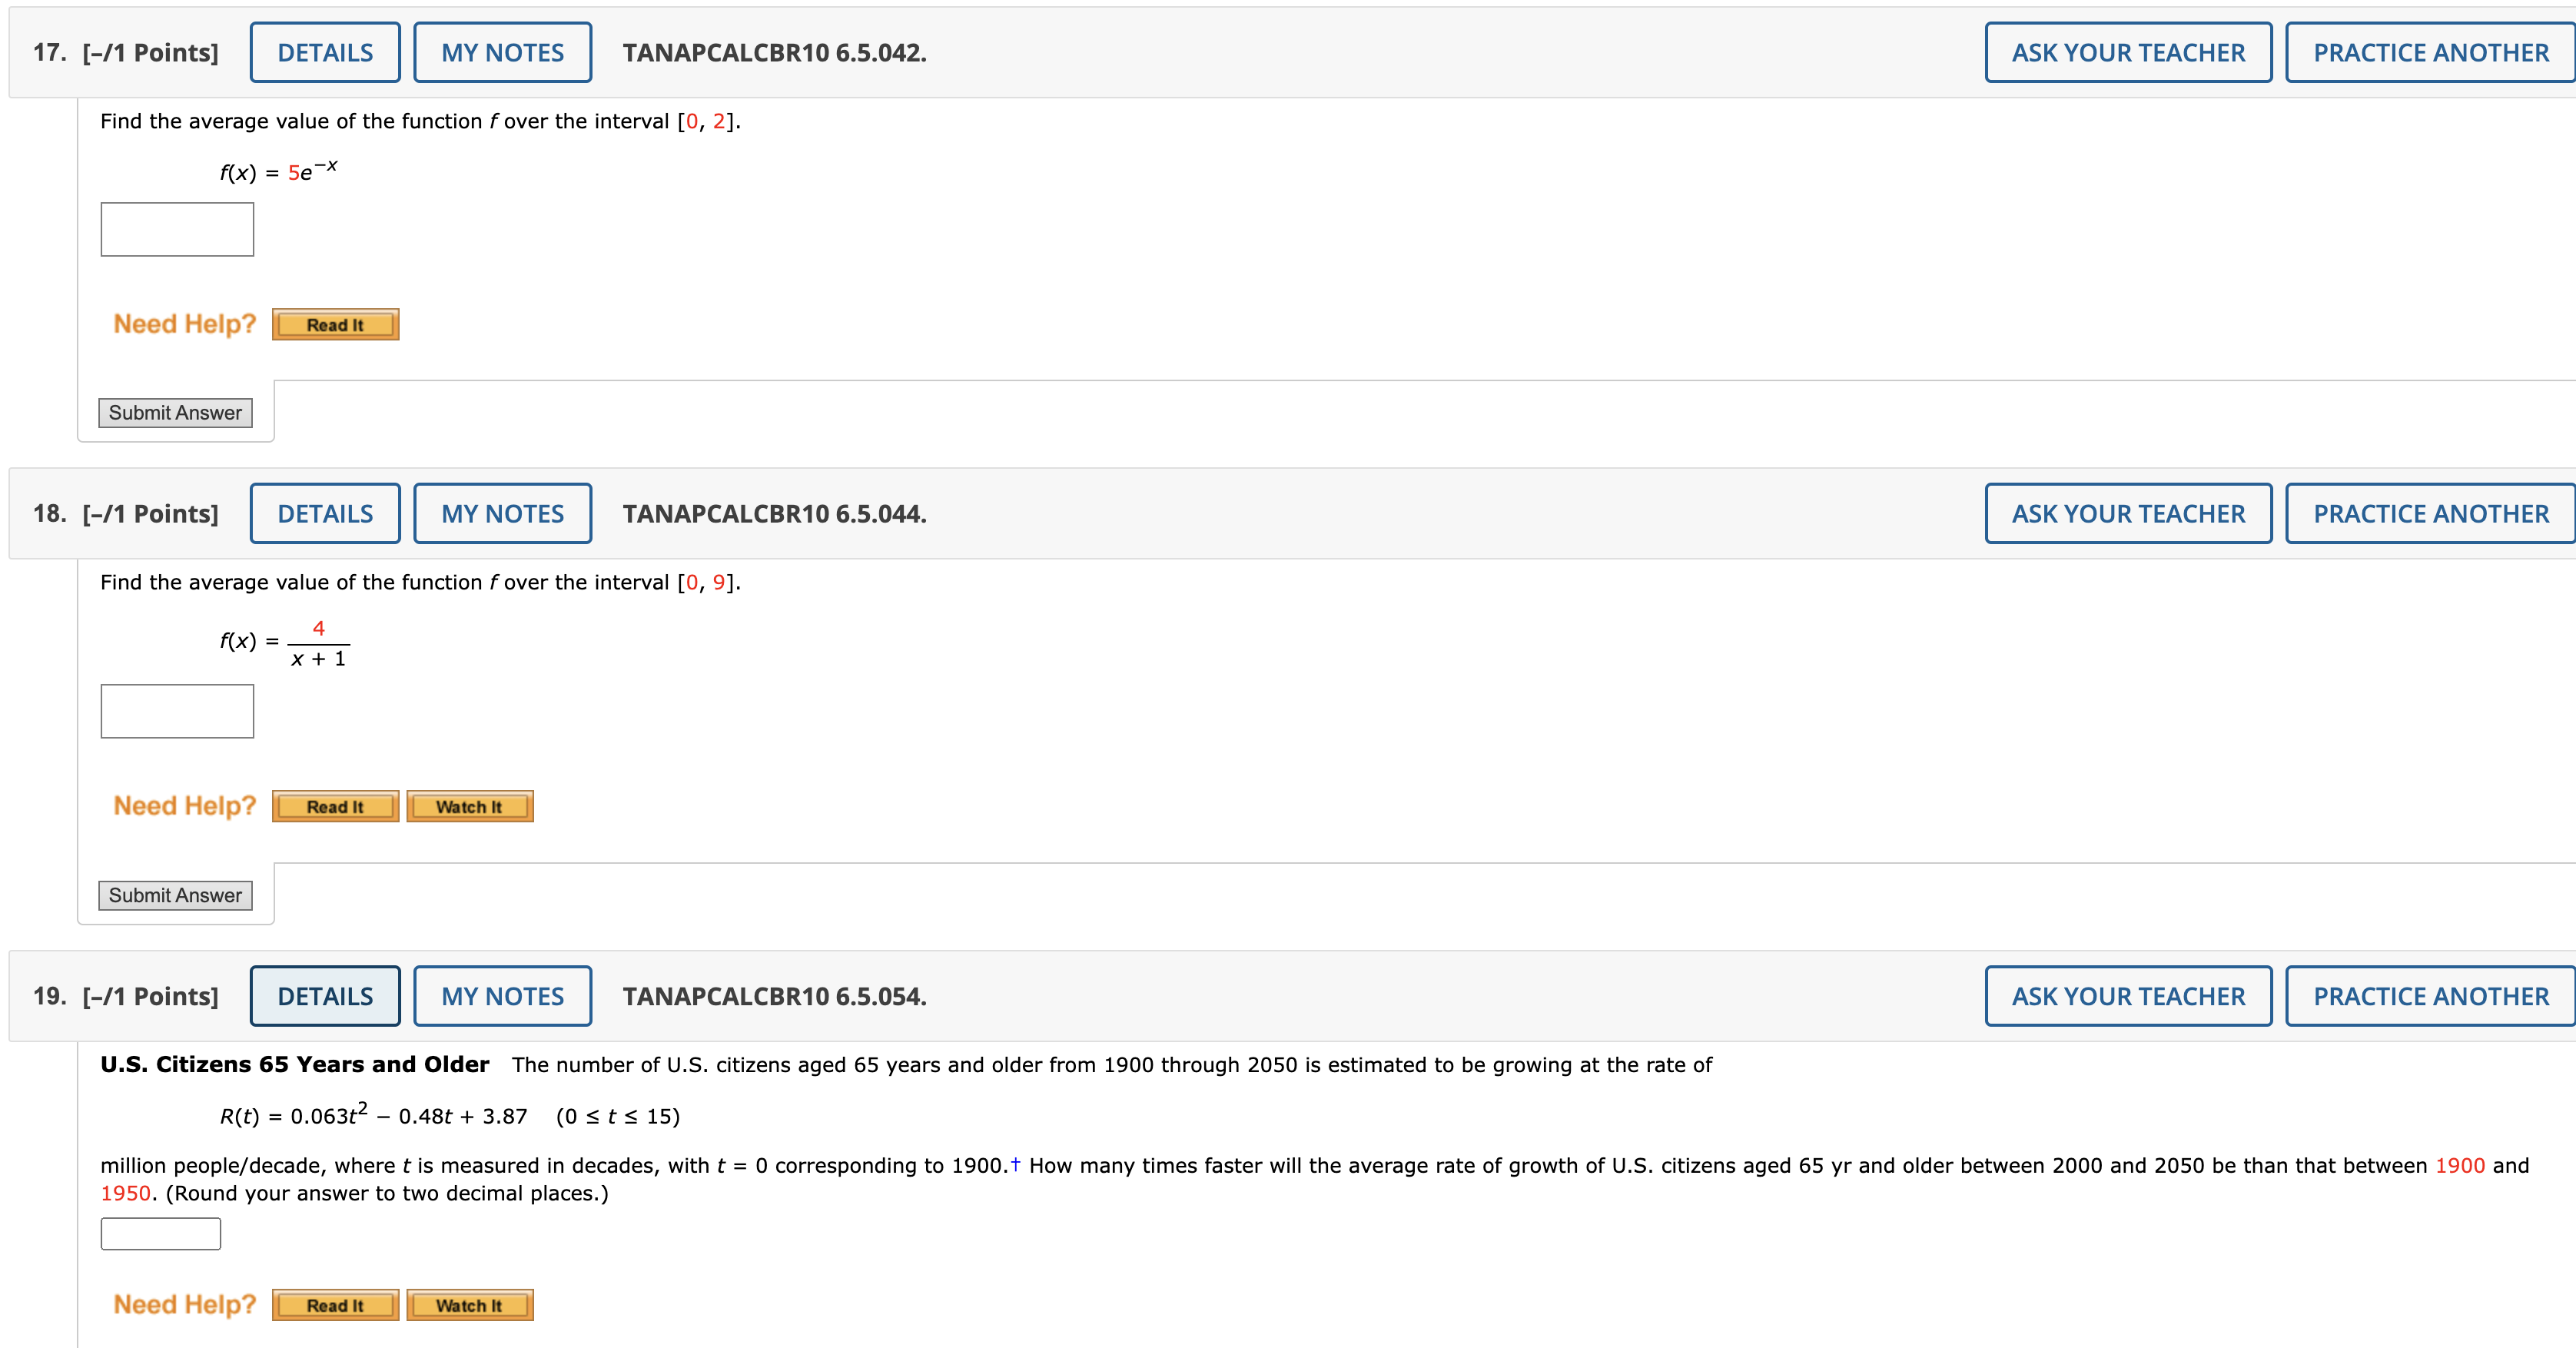Click PRACTICE ANOTHER for question 17
Image resolution: width=2576 pixels, height=1348 pixels.
(x=2430, y=51)
